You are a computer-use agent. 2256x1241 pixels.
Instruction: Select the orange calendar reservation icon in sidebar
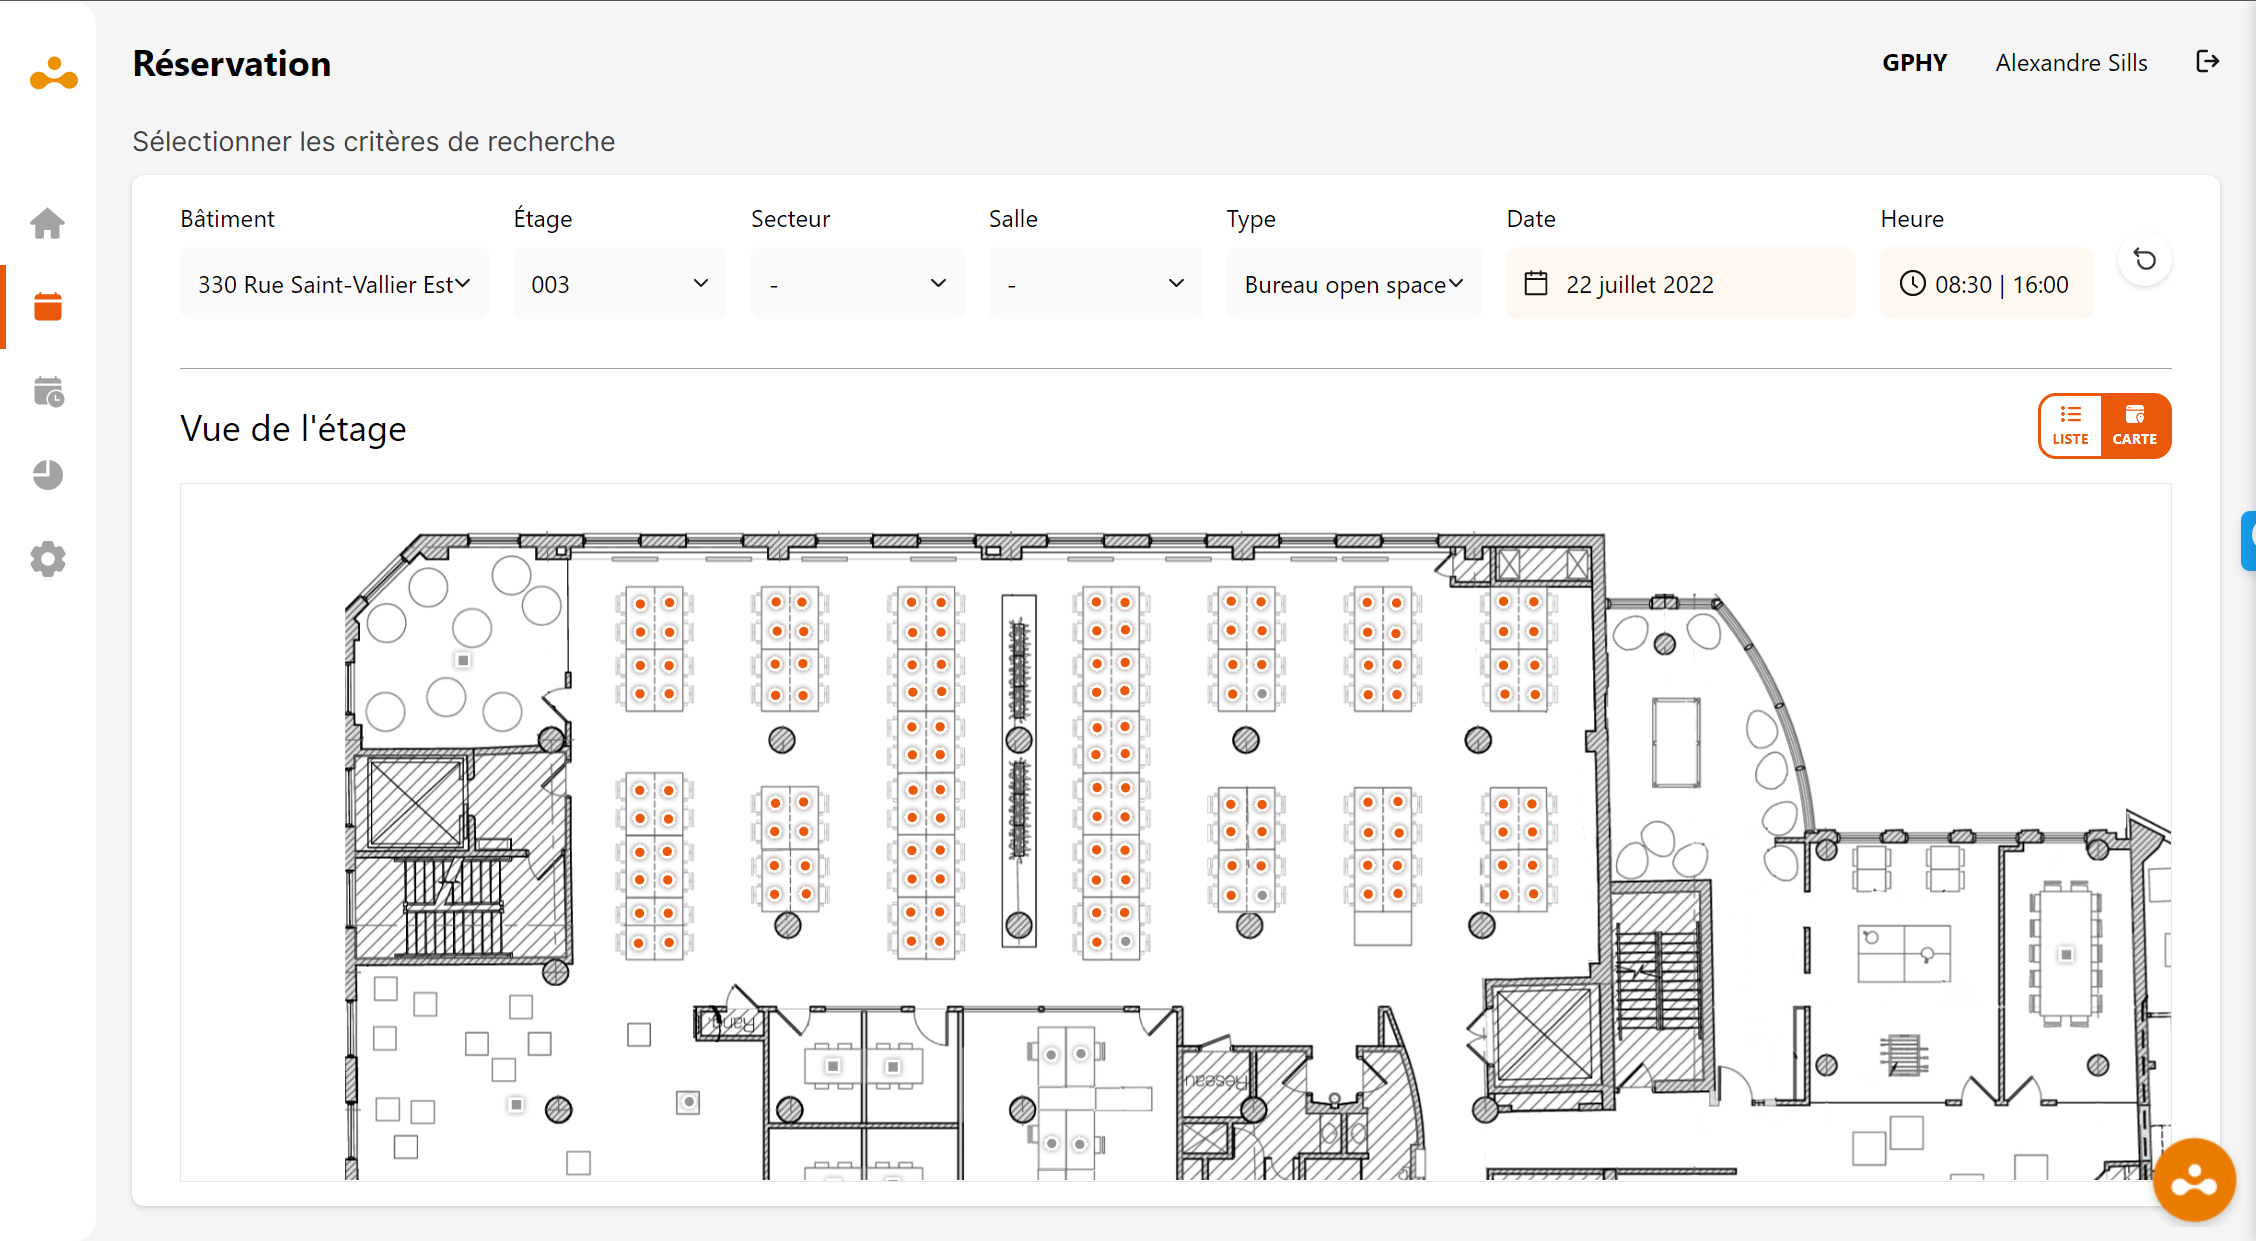(x=47, y=306)
